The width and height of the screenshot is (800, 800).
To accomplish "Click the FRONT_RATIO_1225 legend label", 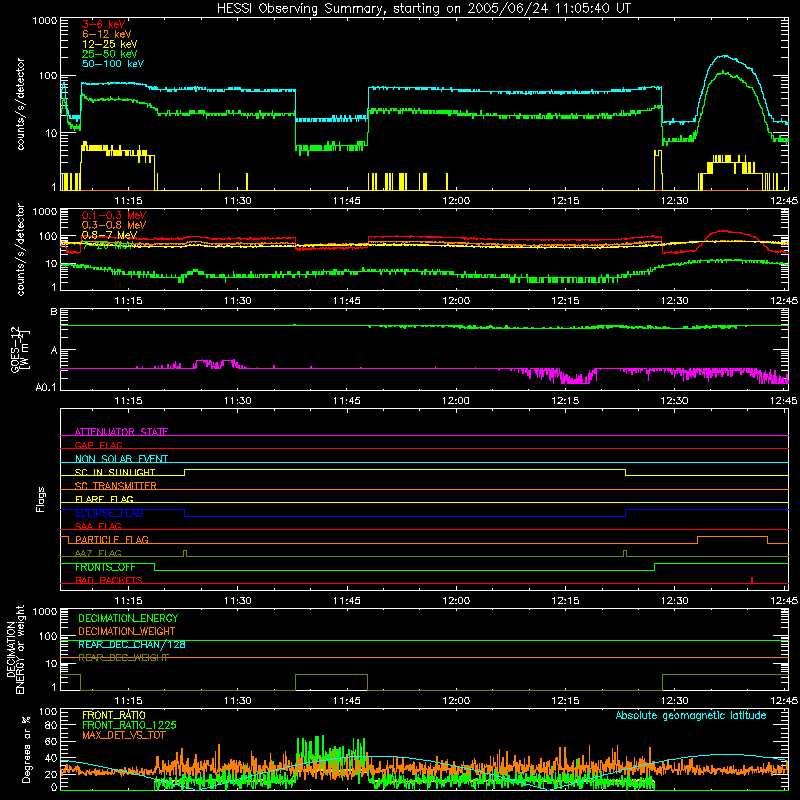I will pyautogui.click(x=129, y=725).
